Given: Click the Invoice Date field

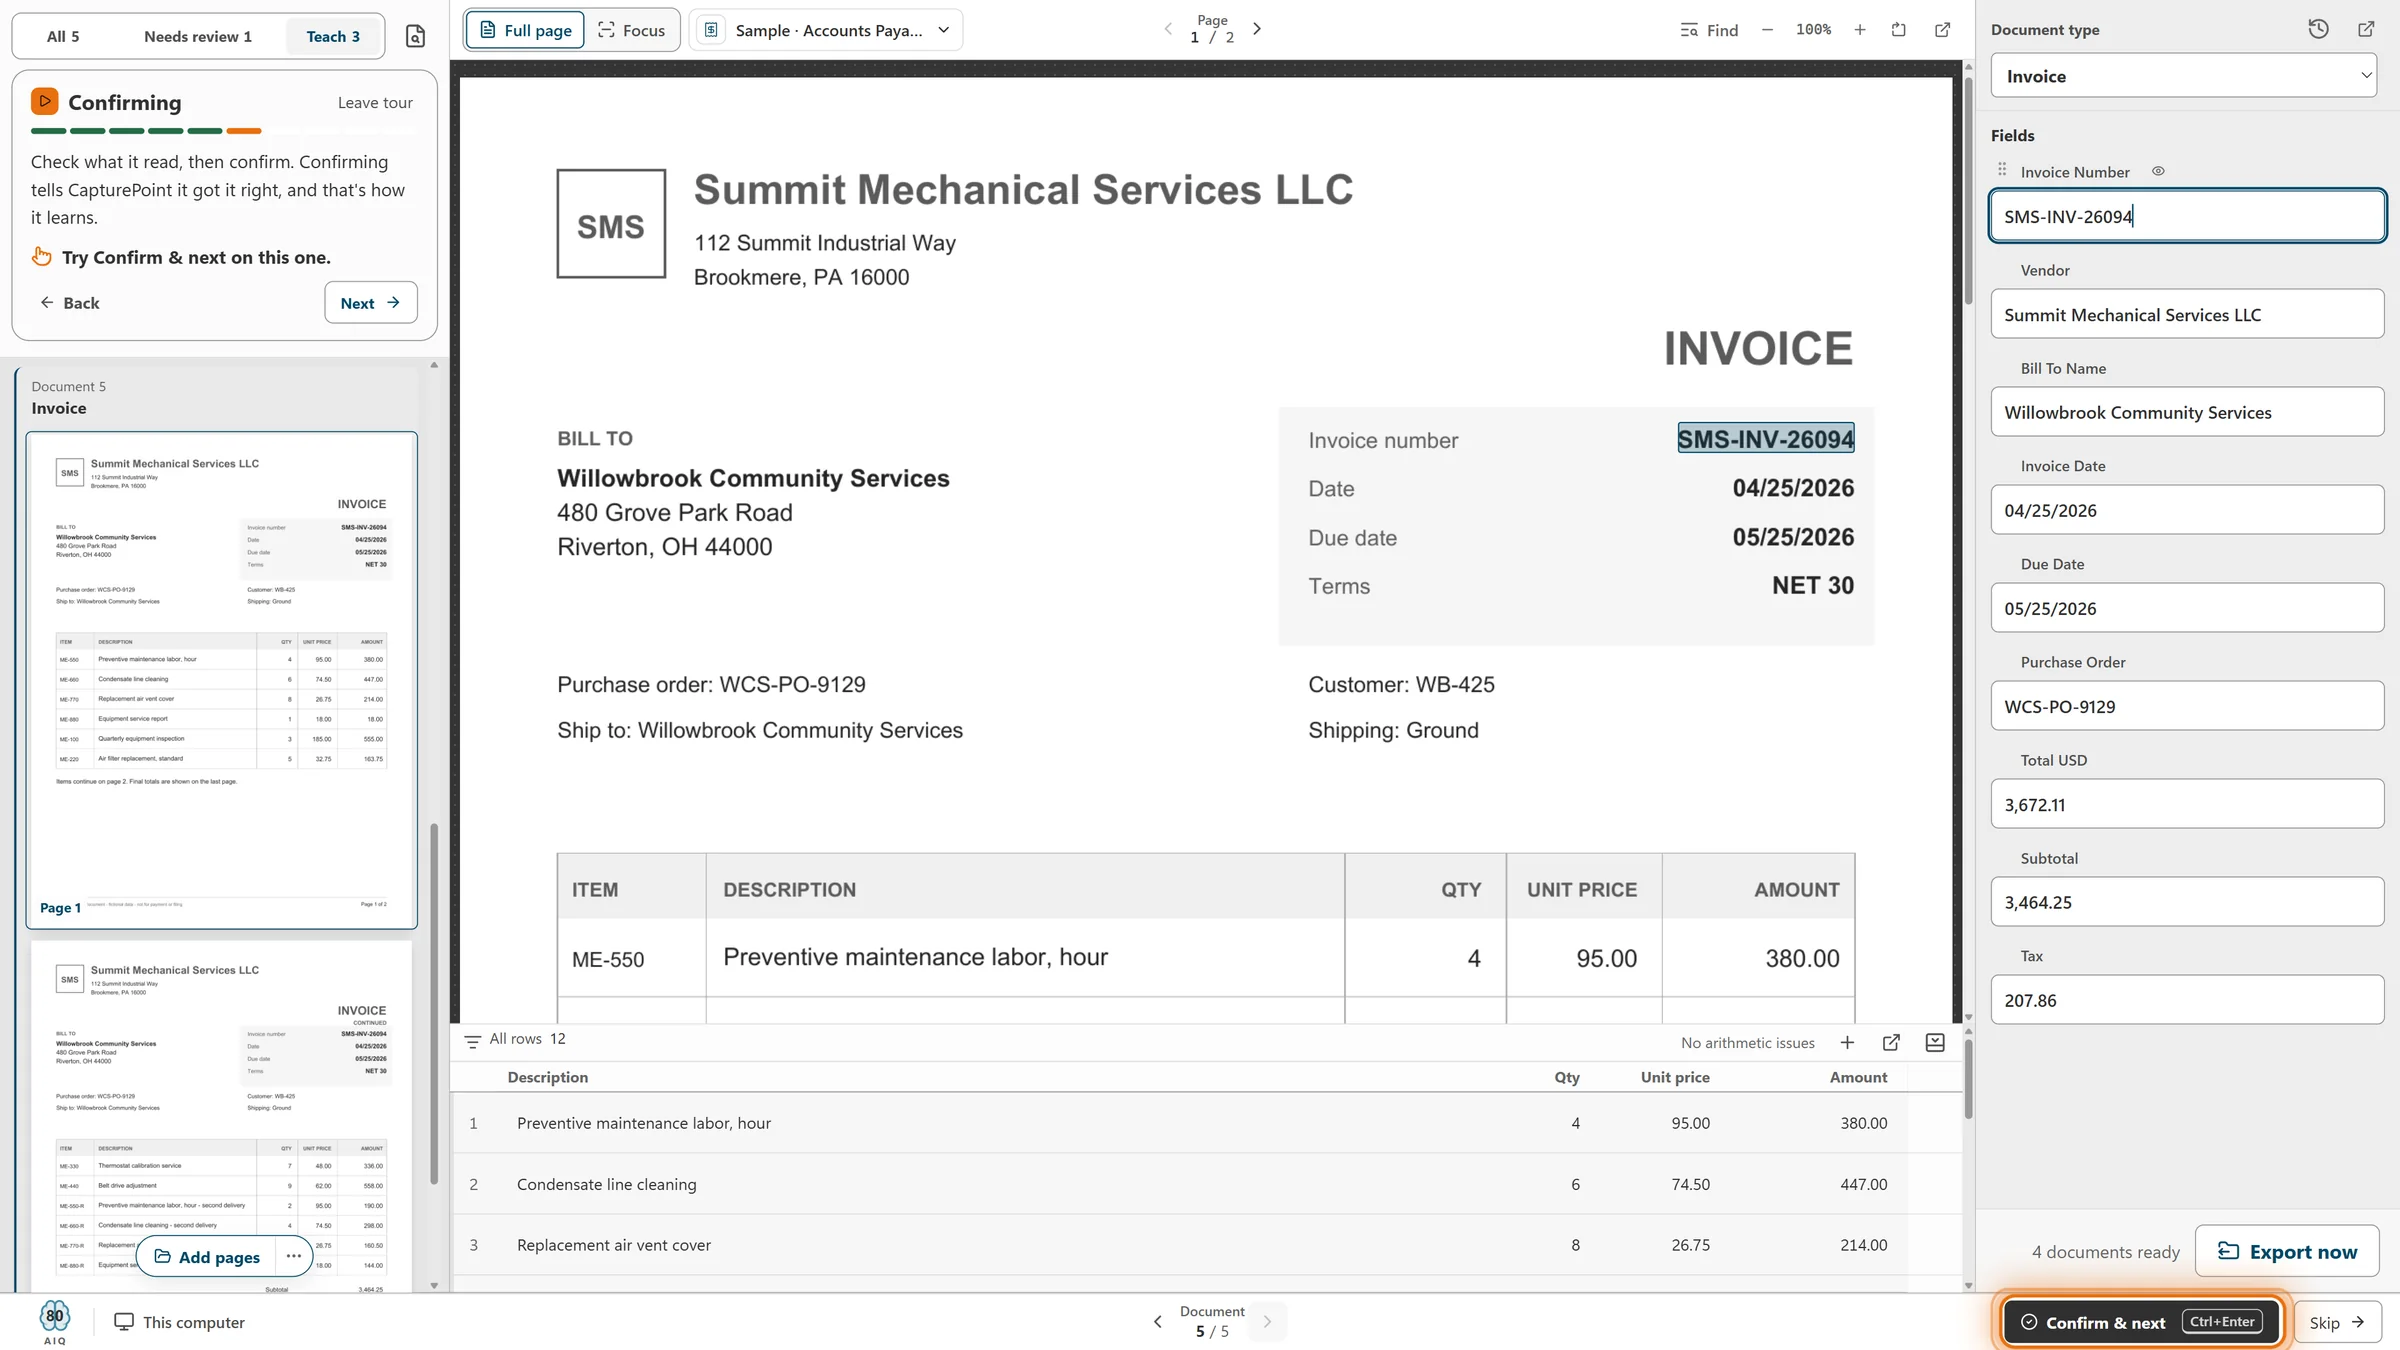Looking at the screenshot, I should pyautogui.click(x=2187, y=510).
